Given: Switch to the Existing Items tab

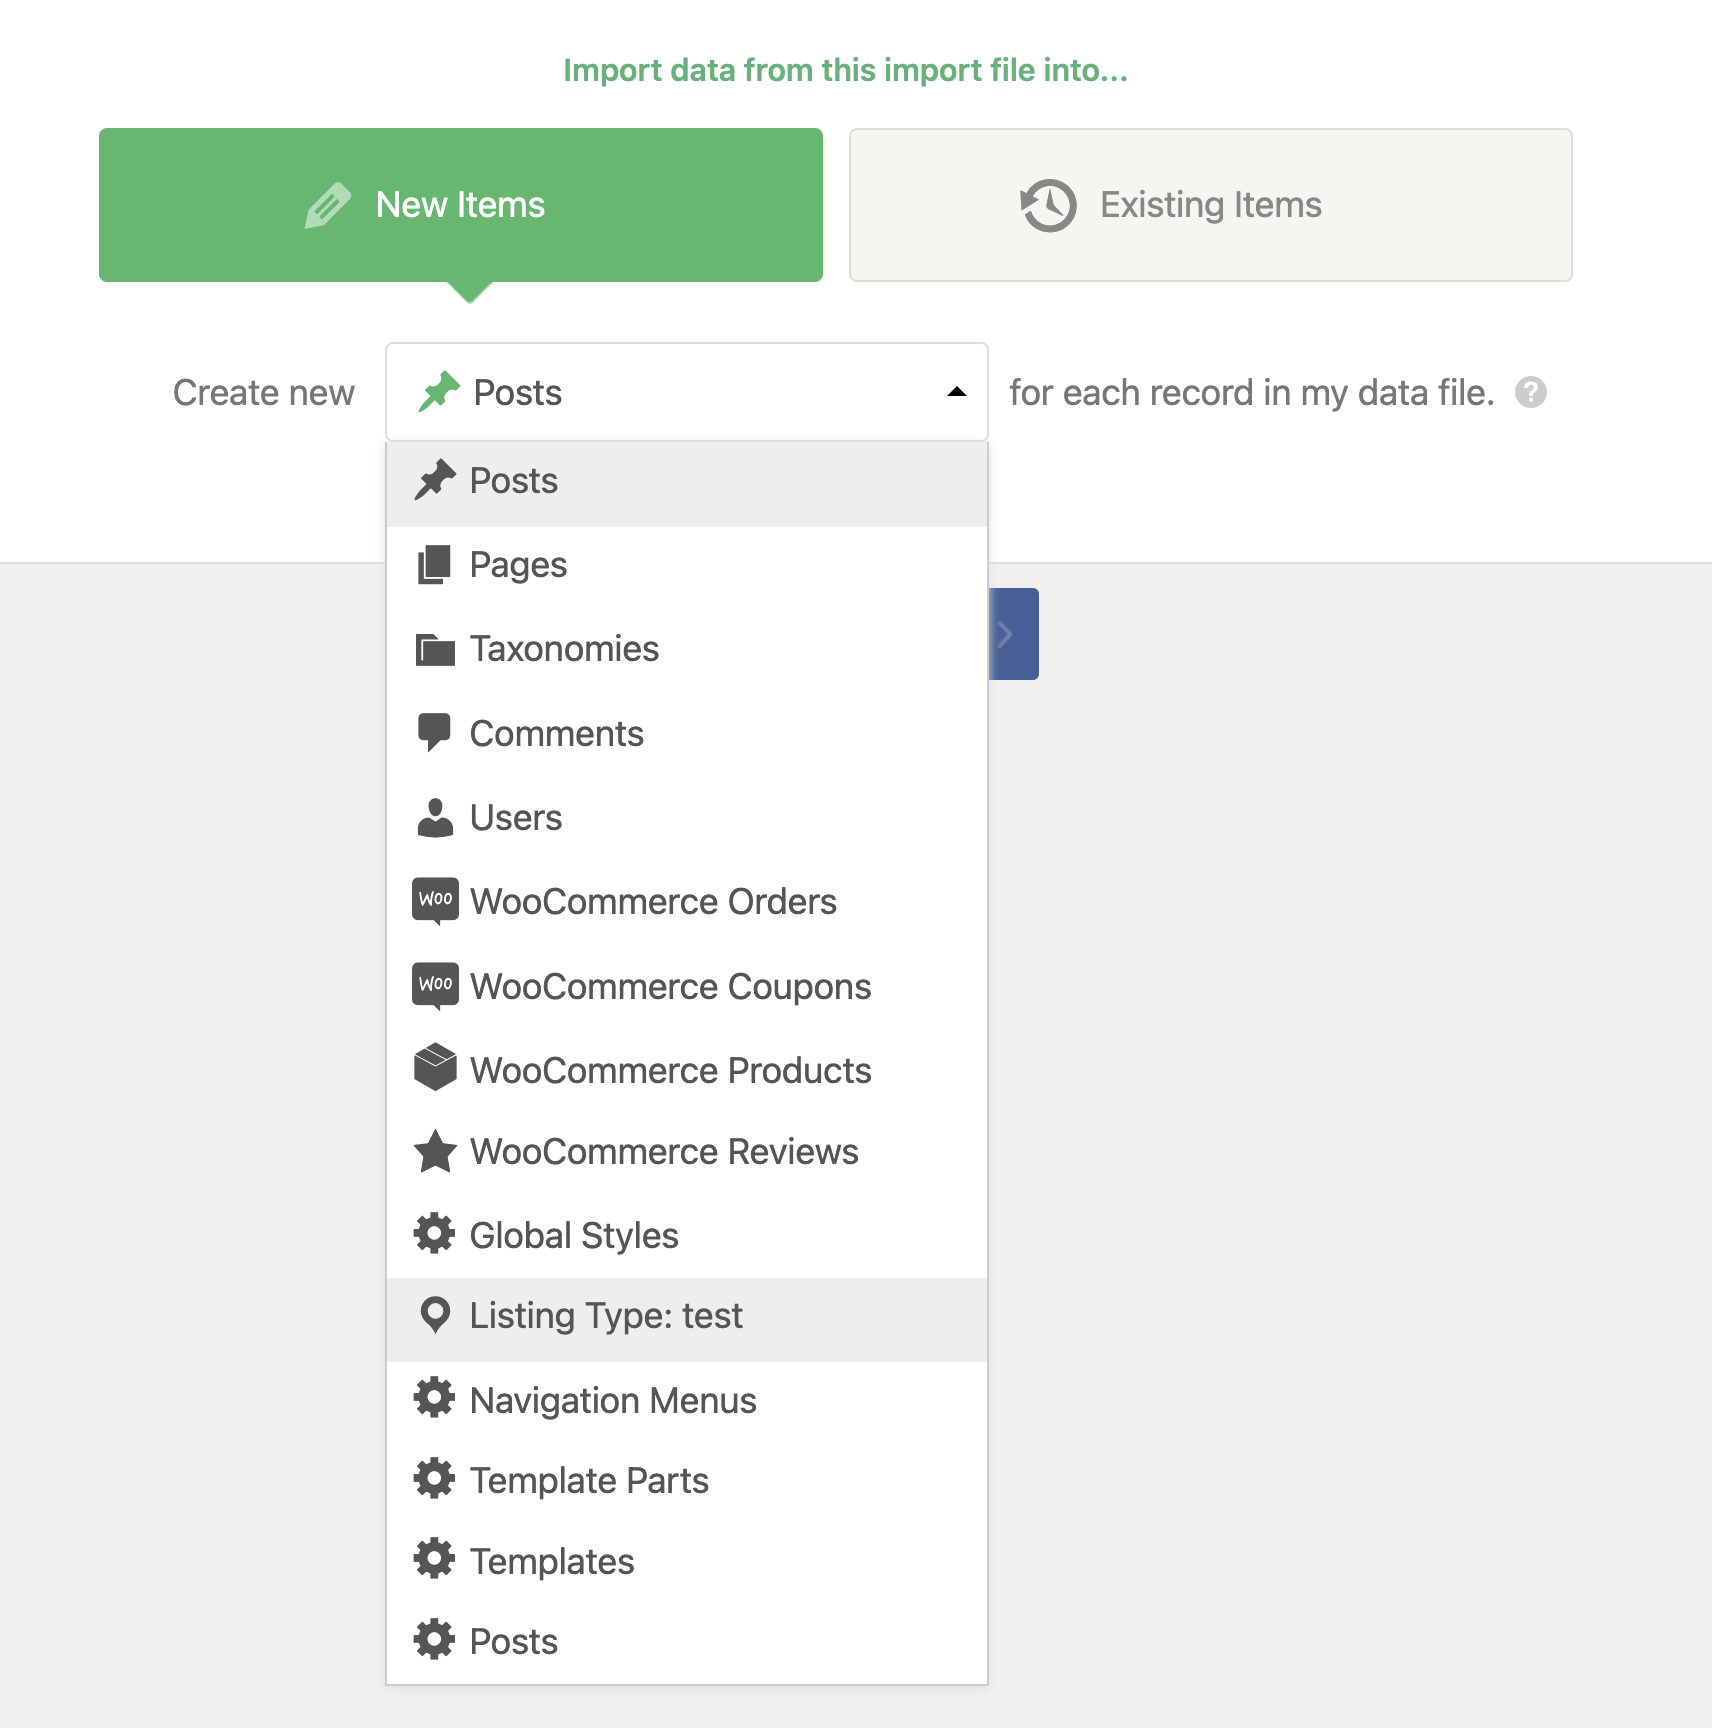Looking at the screenshot, I should point(1210,205).
